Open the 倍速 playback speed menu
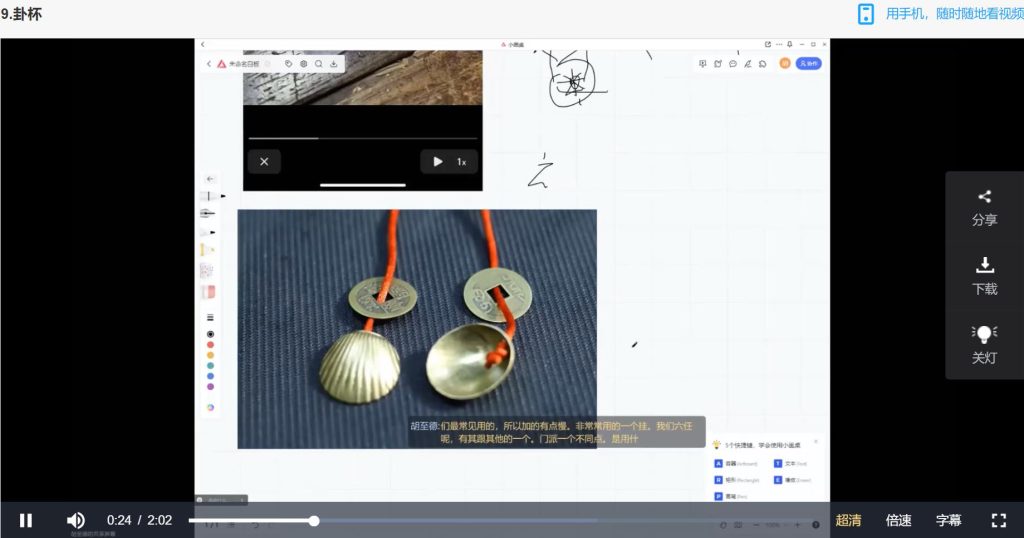The image size is (1024, 538). click(898, 520)
